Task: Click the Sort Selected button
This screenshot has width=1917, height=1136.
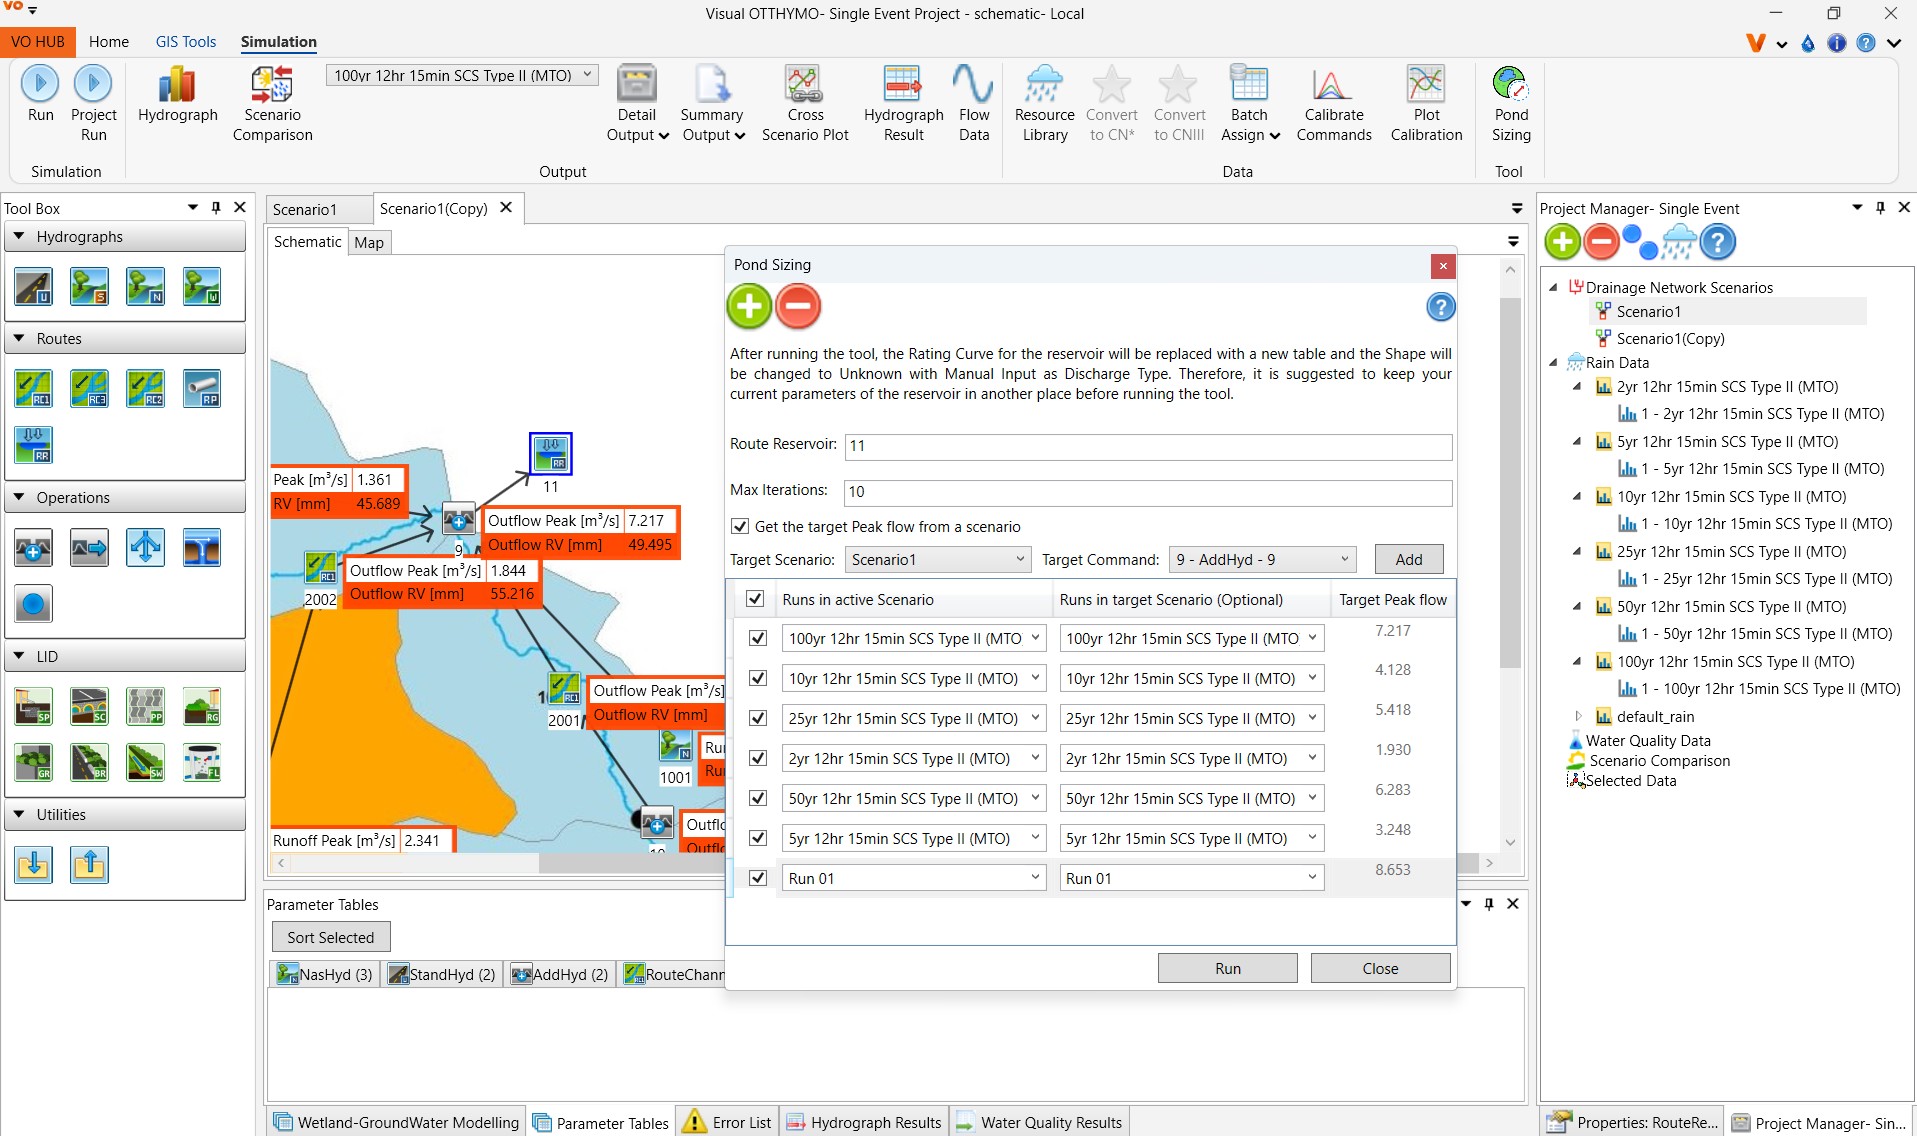Action: click(x=330, y=937)
